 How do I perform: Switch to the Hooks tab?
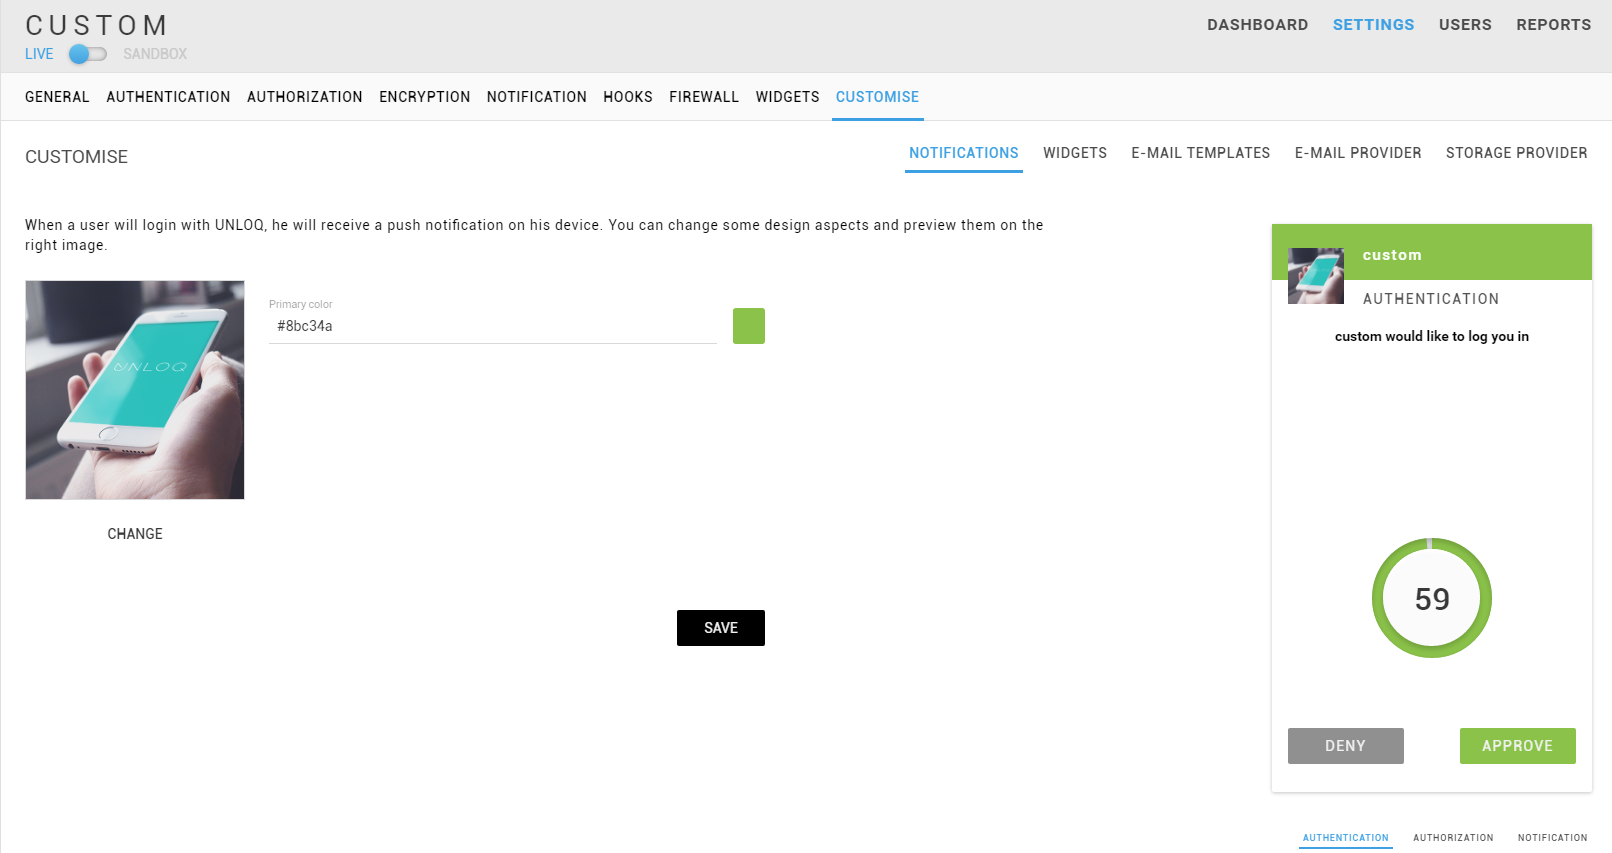(628, 97)
